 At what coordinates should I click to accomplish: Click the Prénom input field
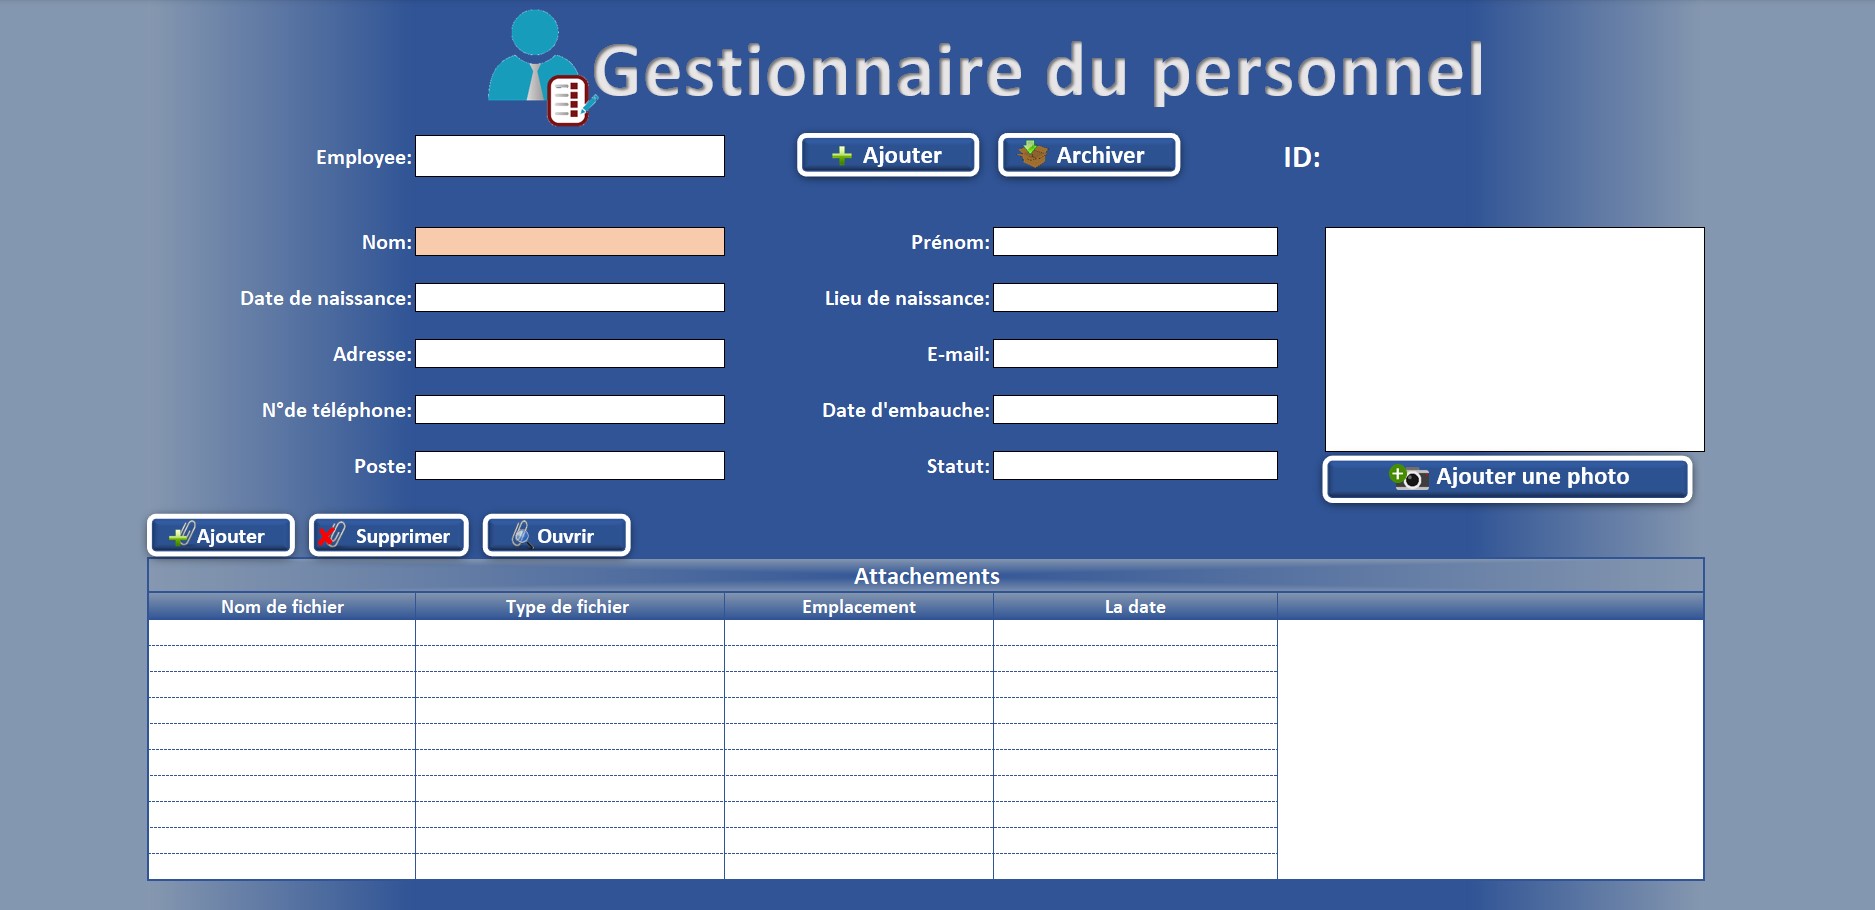click(1135, 242)
